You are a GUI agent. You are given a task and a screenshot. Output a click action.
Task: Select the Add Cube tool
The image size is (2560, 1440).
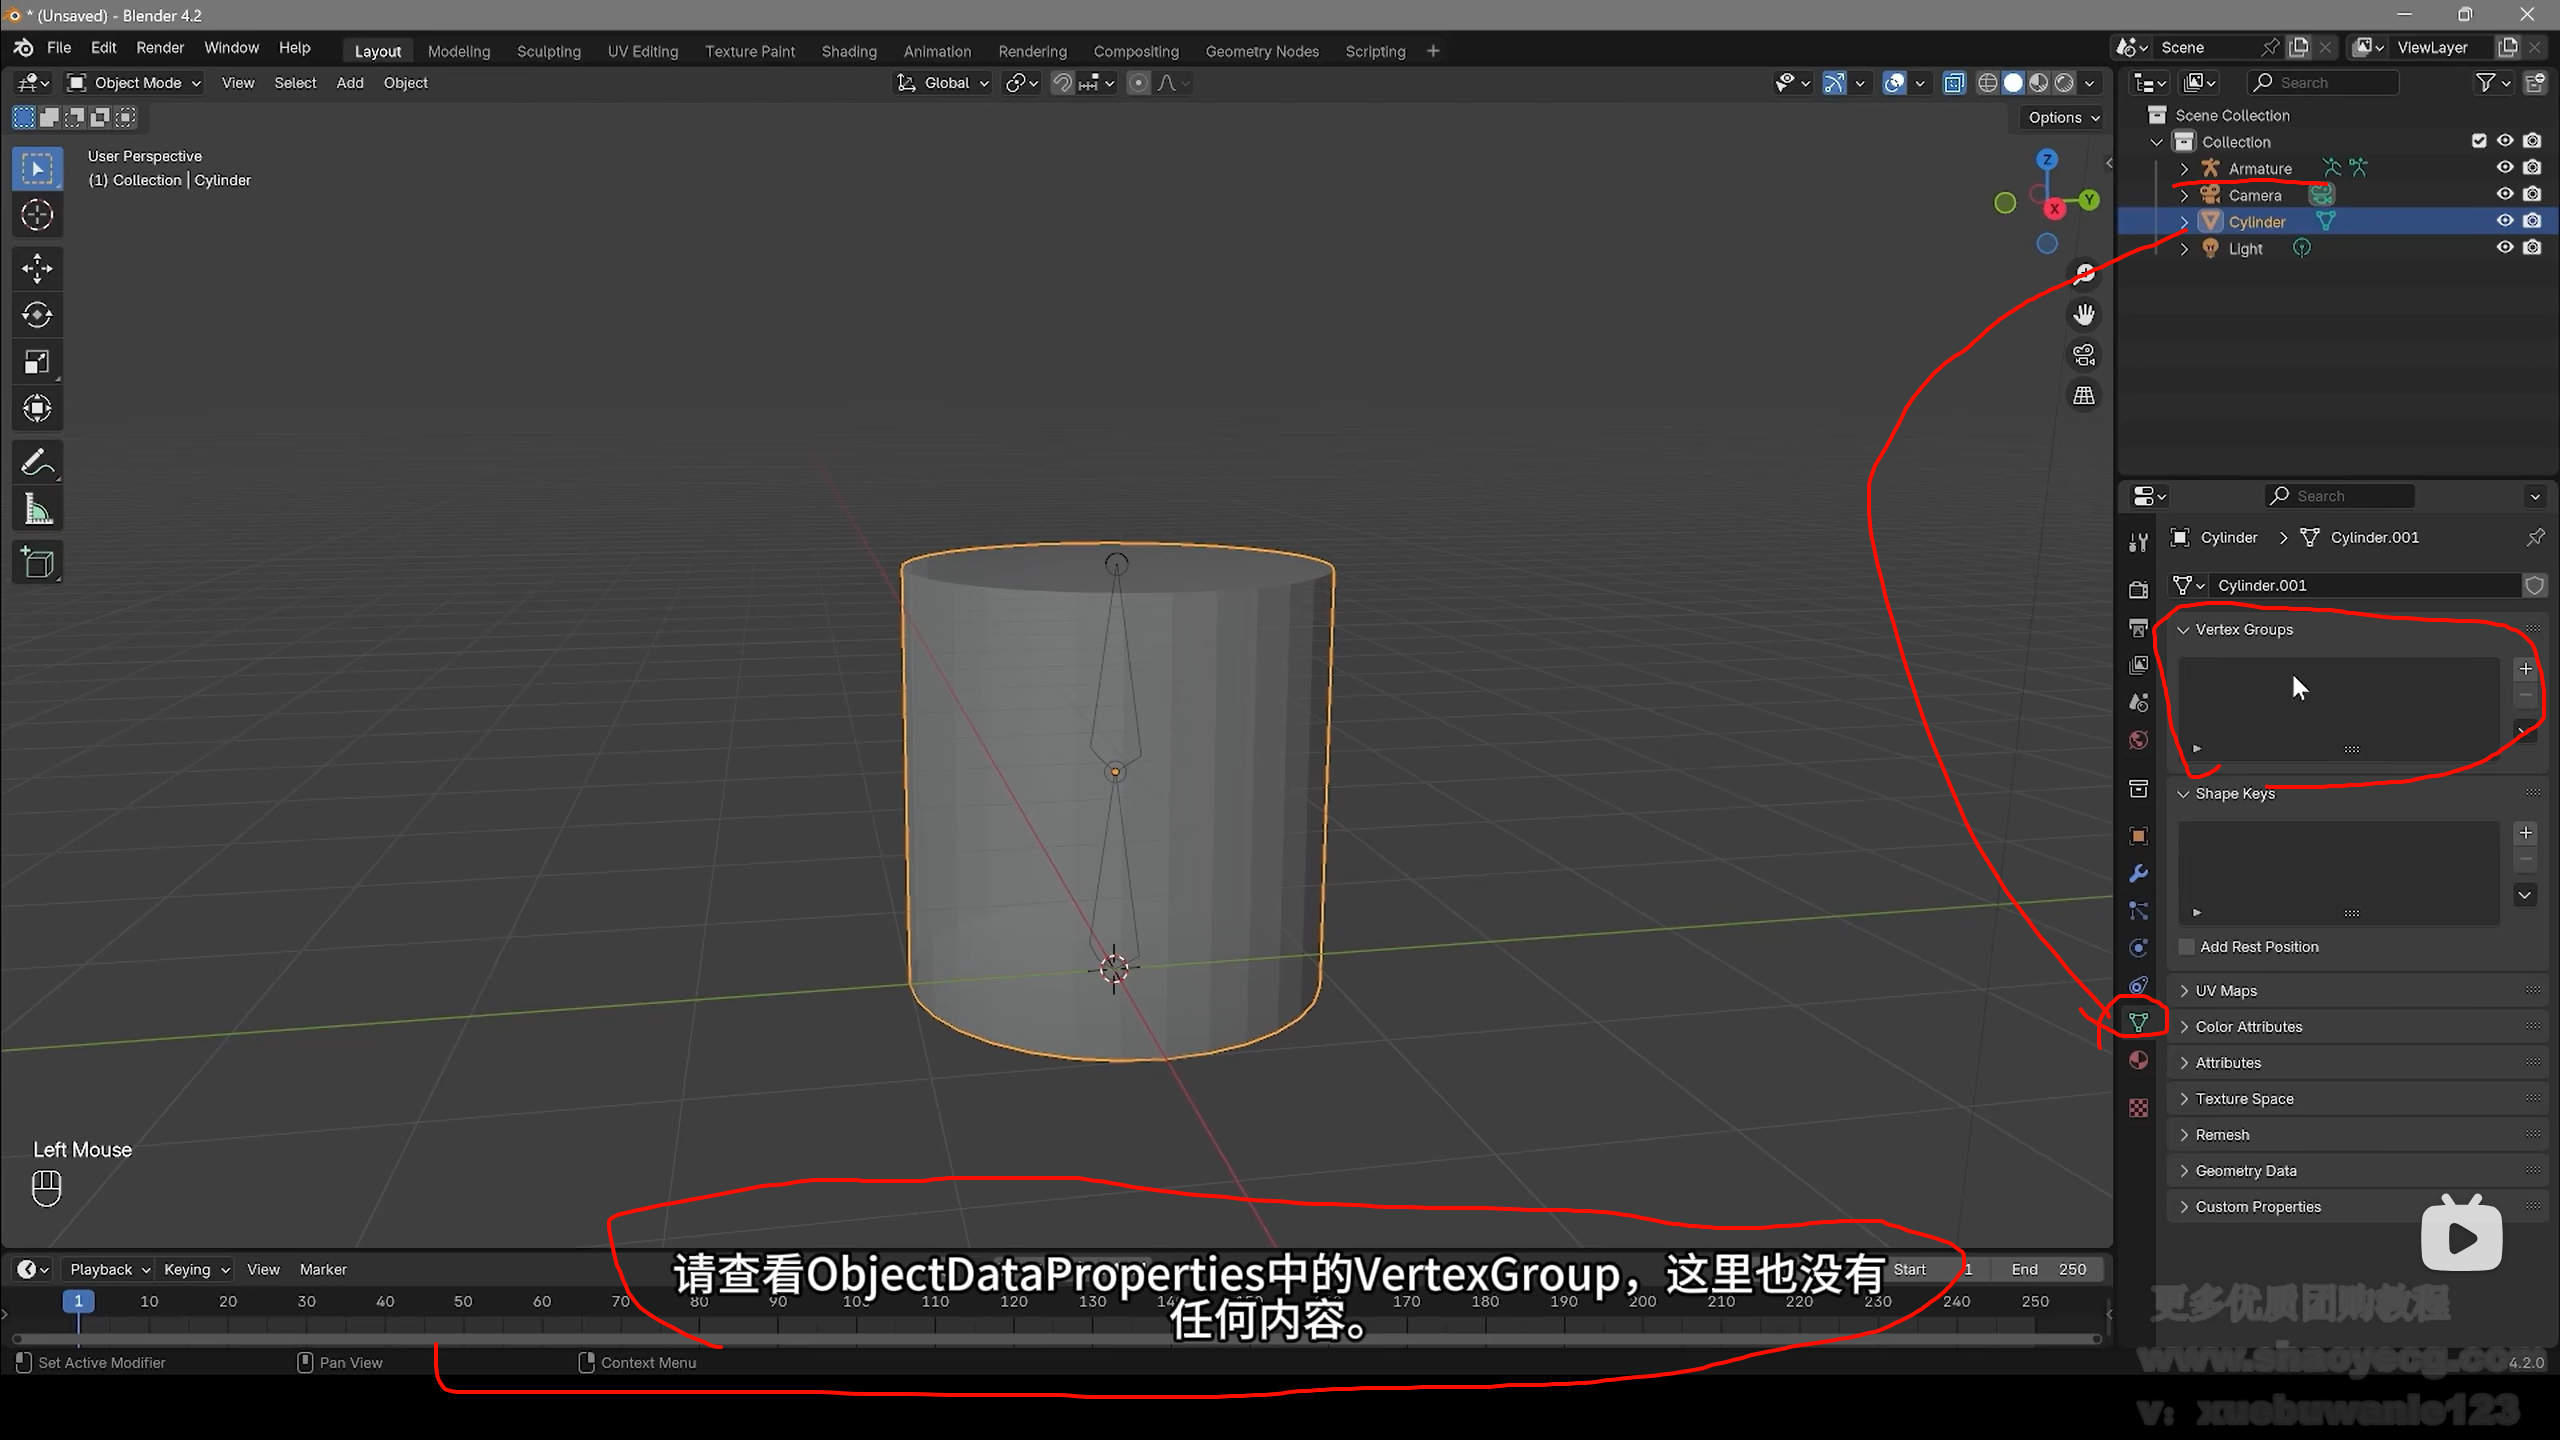38,563
